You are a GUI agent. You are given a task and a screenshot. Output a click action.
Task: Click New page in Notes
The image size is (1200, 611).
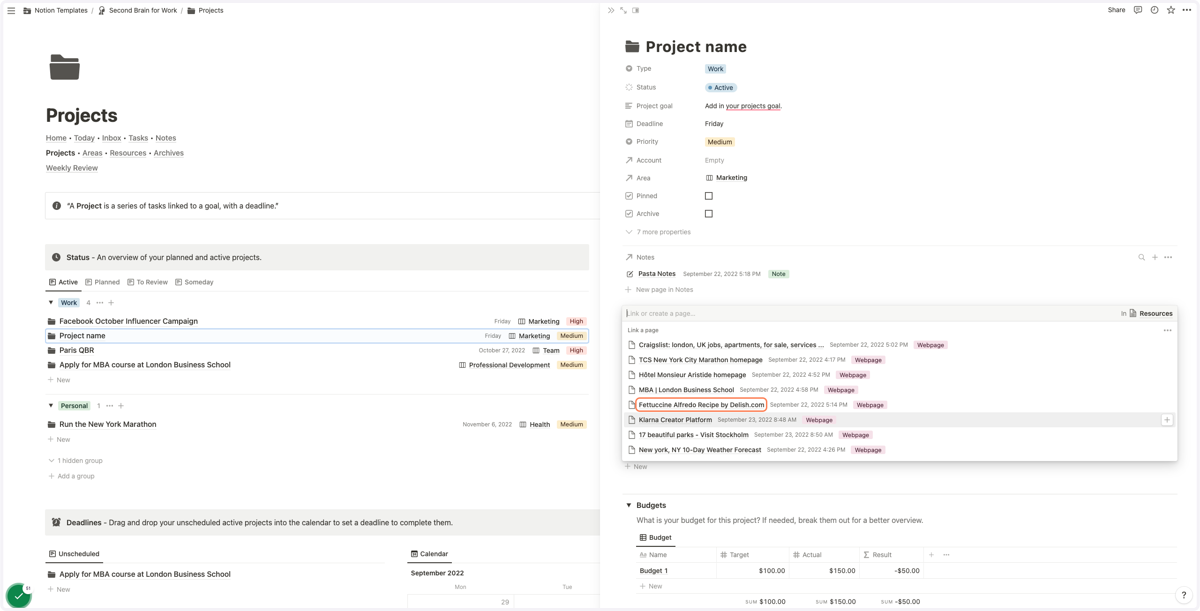tap(659, 290)
